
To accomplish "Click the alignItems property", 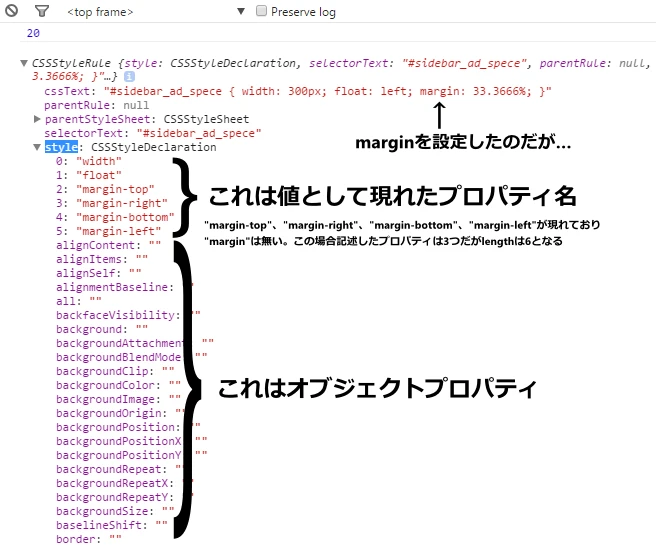I will coord(102,259).
